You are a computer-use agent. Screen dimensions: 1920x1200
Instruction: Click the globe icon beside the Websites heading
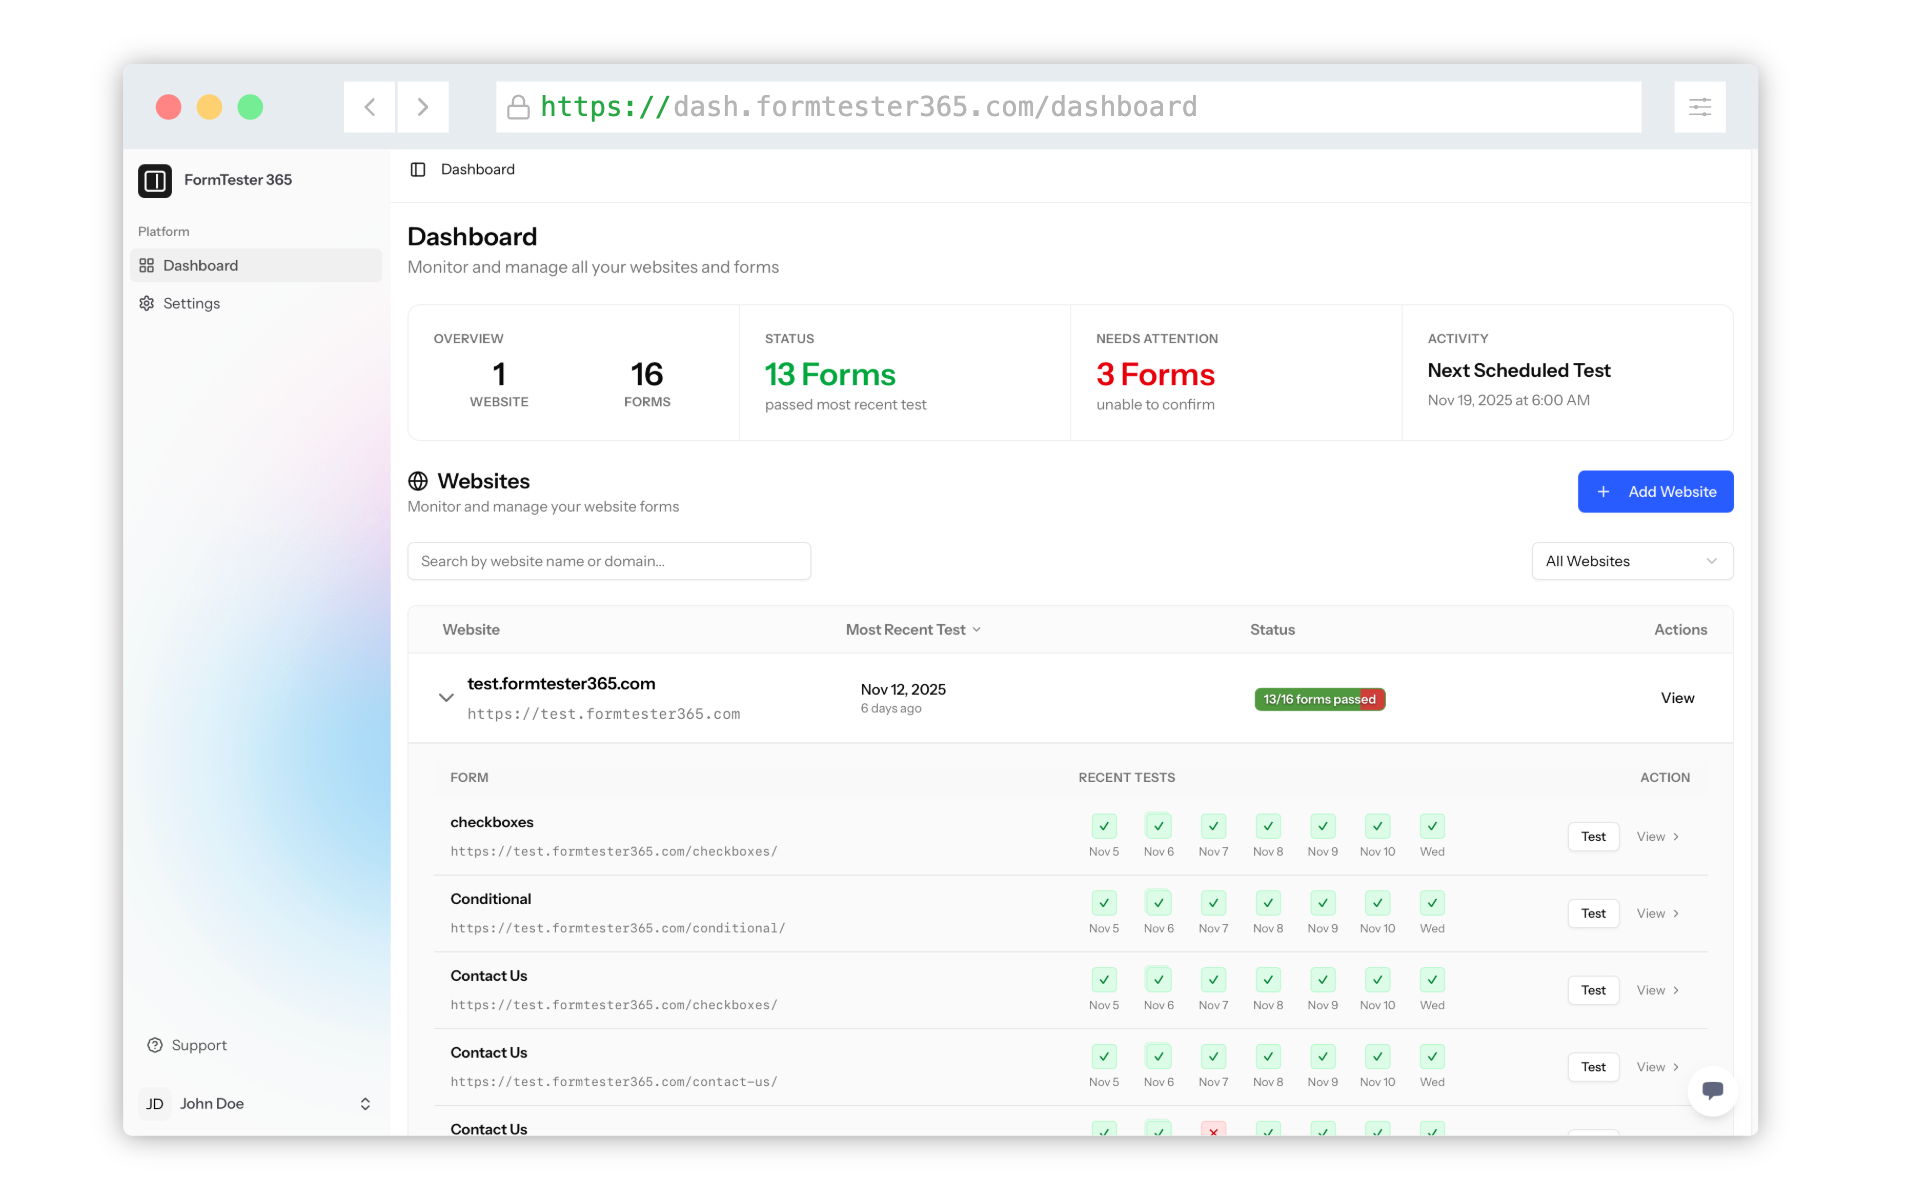pos(418,481)
